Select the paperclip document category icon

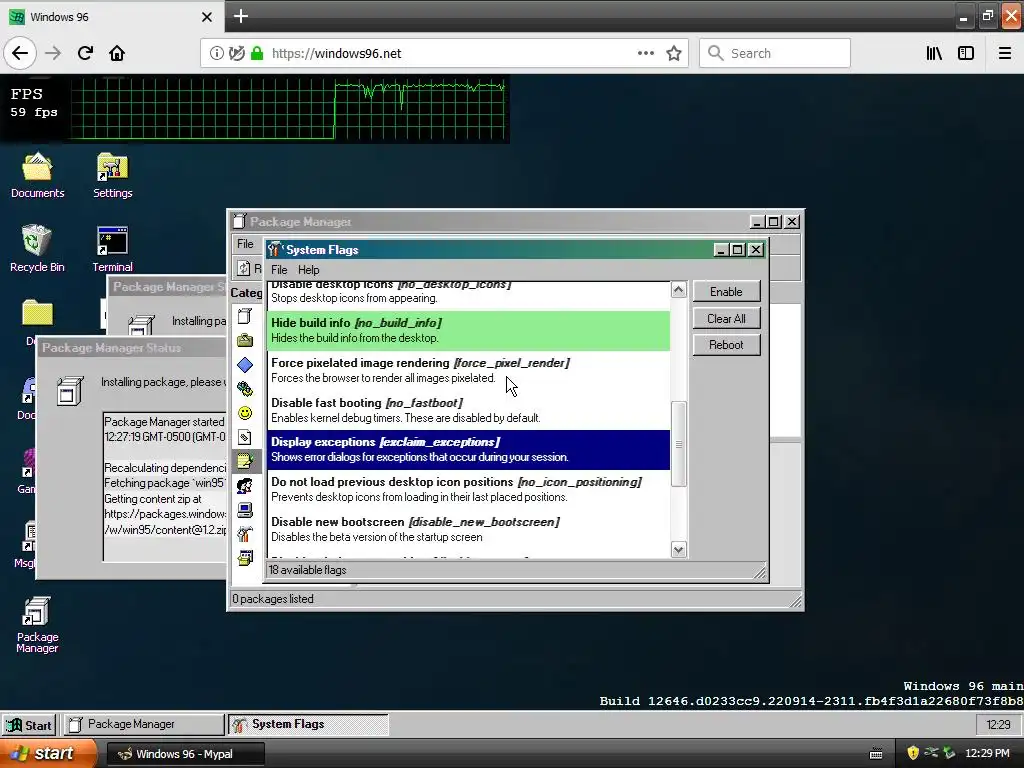pos(245,438)
